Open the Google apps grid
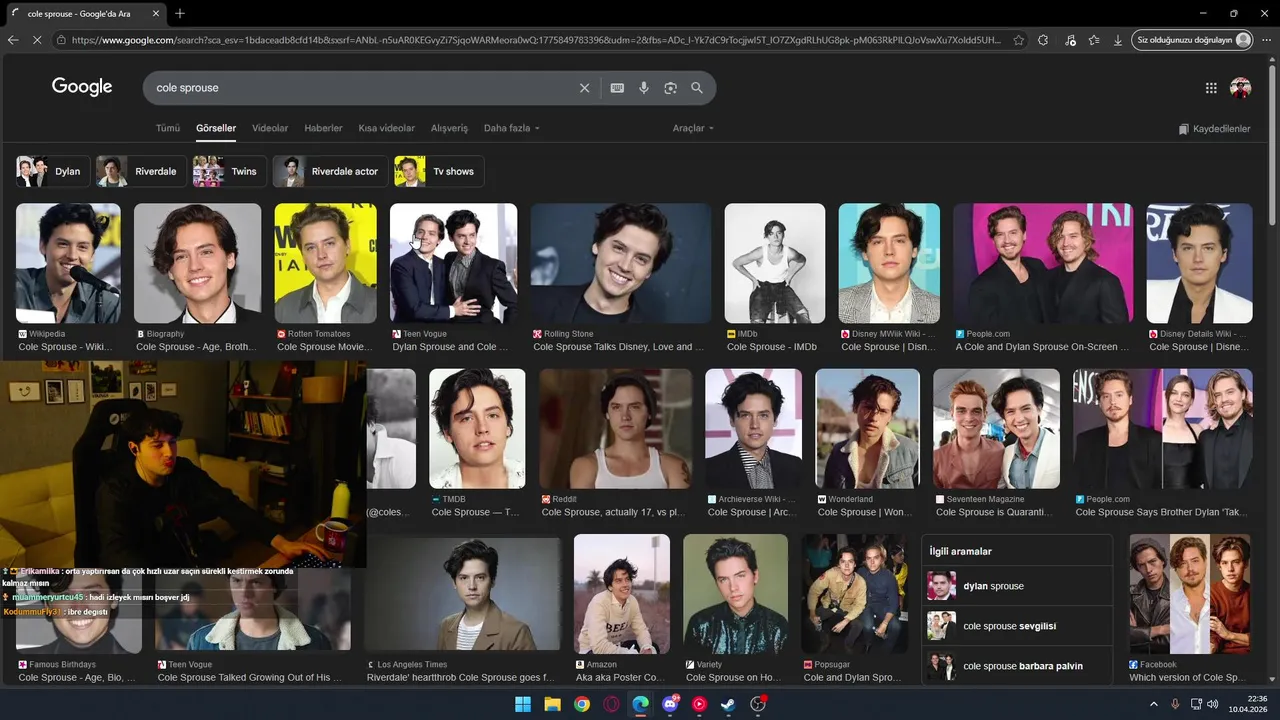 [1211, 88]
